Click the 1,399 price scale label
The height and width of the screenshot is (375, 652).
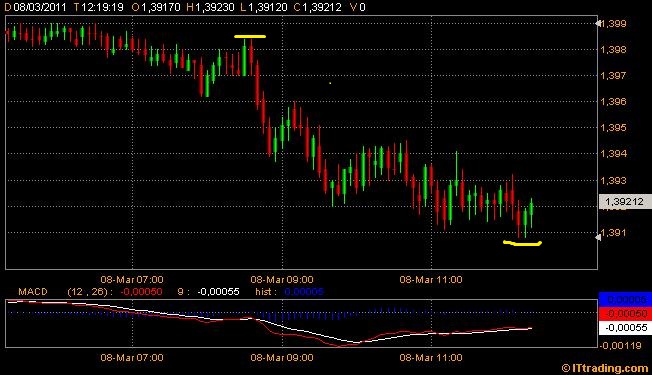(x=613, y=24)
